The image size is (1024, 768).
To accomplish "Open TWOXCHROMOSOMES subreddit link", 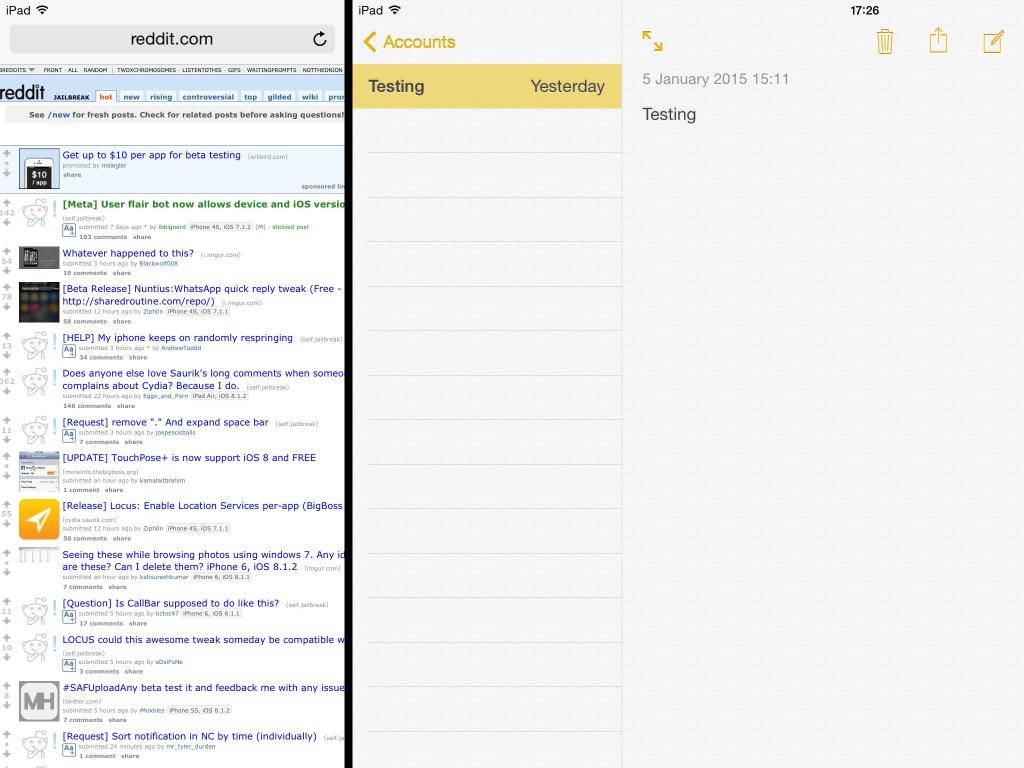I will (x=146, y=70).
